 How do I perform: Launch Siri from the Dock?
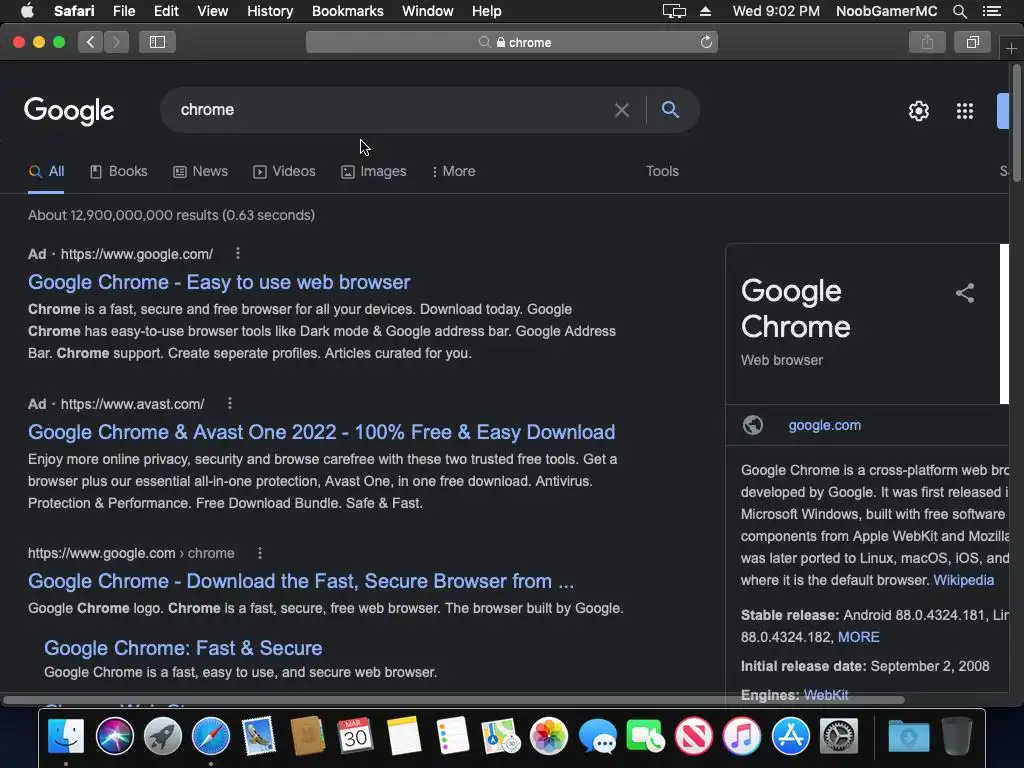click(114, 736)
